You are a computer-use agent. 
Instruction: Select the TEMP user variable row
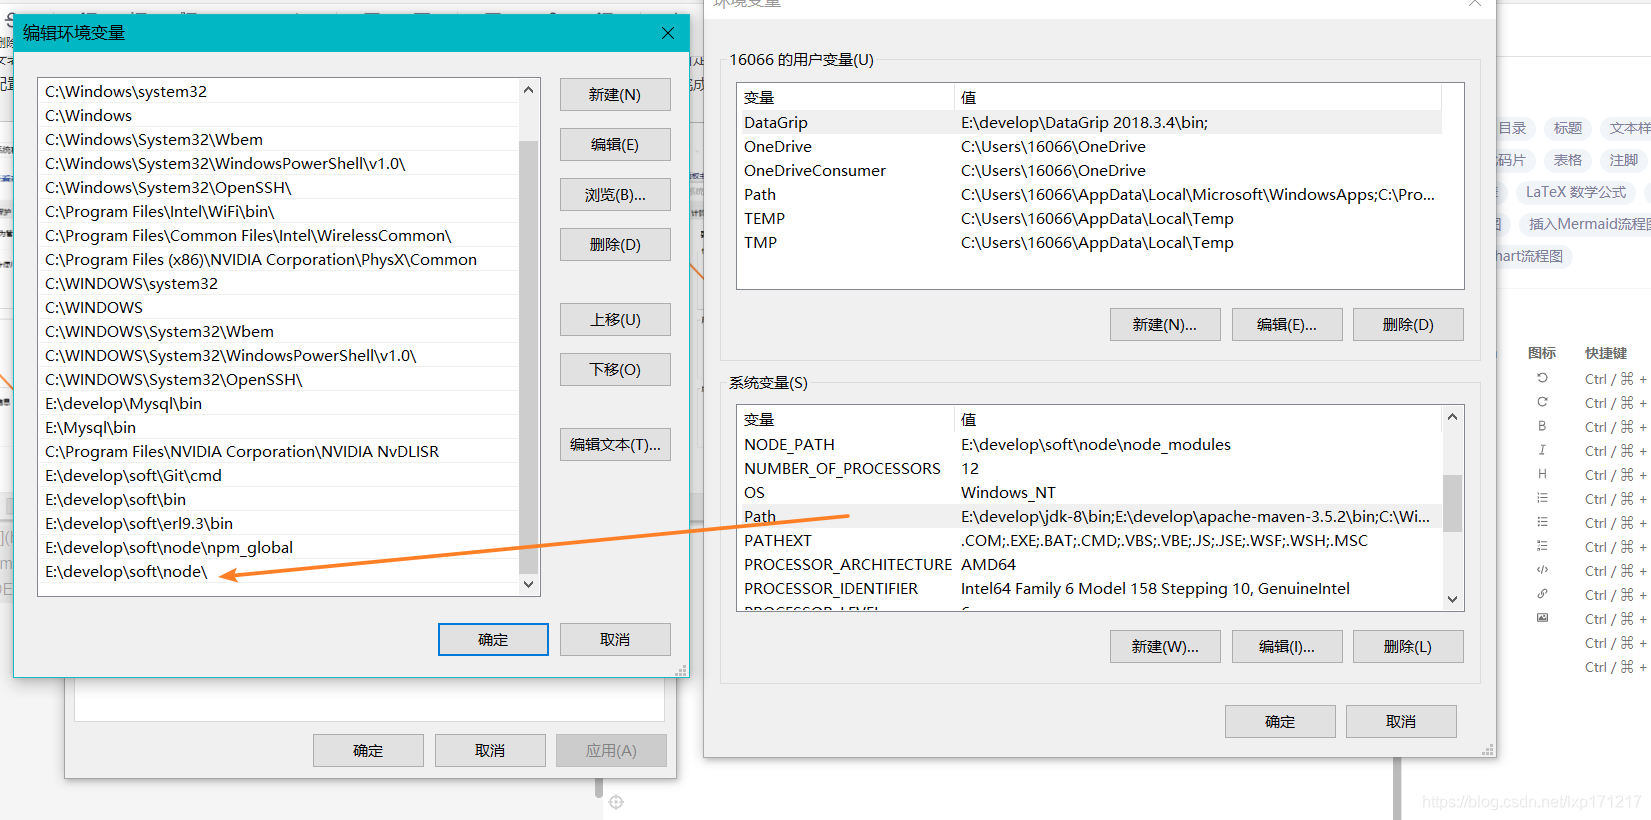pos(1090,219)
